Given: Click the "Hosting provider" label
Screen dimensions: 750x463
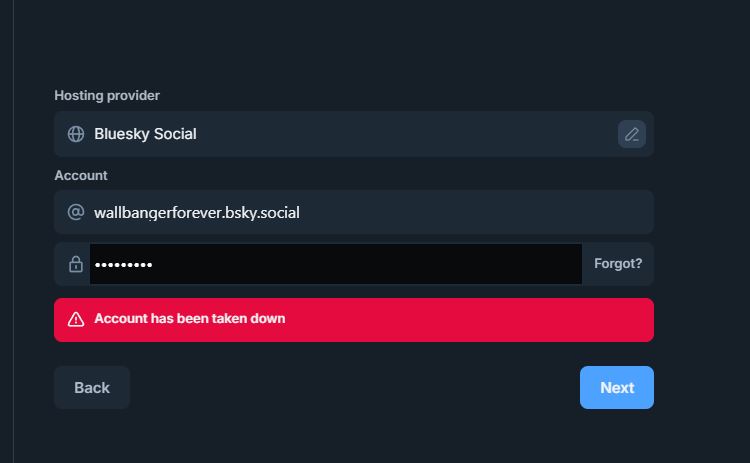Looking at the screenshot, I should click(x=107, y=96).
